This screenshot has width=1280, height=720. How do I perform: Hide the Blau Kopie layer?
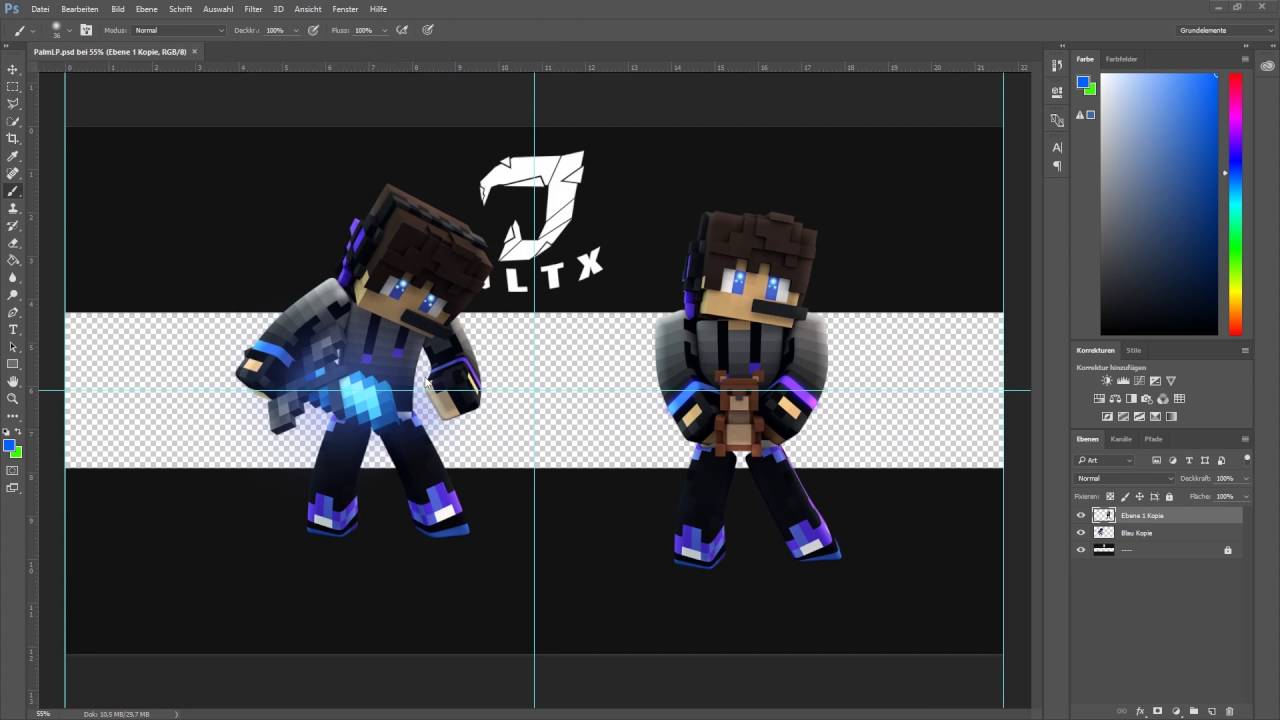(x=1080, y=533)
